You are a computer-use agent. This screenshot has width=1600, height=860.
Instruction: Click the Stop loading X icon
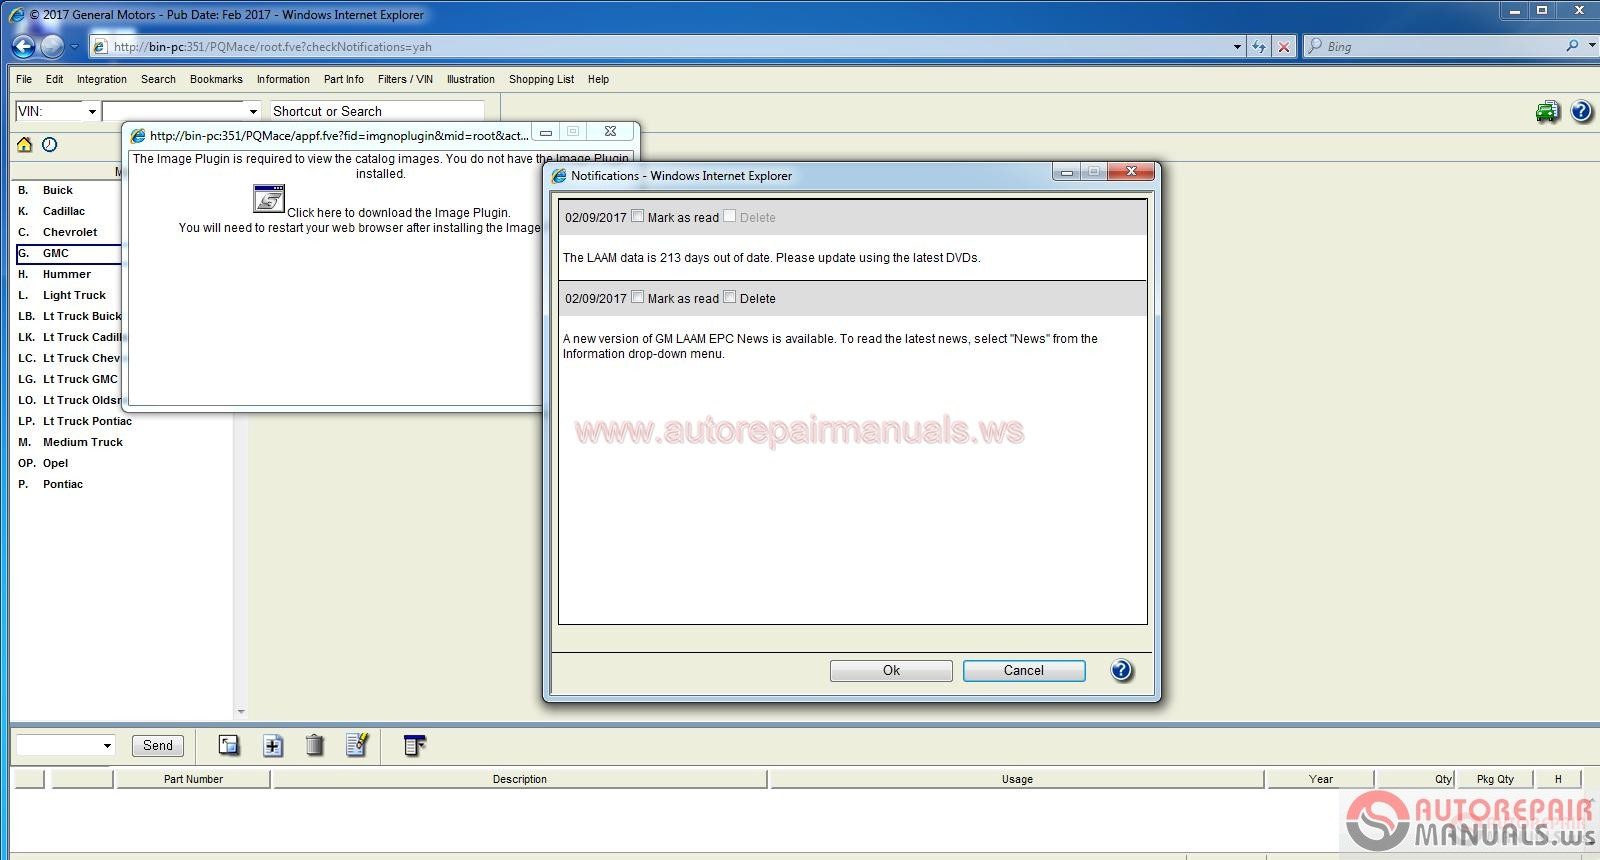coord(1284,46)
